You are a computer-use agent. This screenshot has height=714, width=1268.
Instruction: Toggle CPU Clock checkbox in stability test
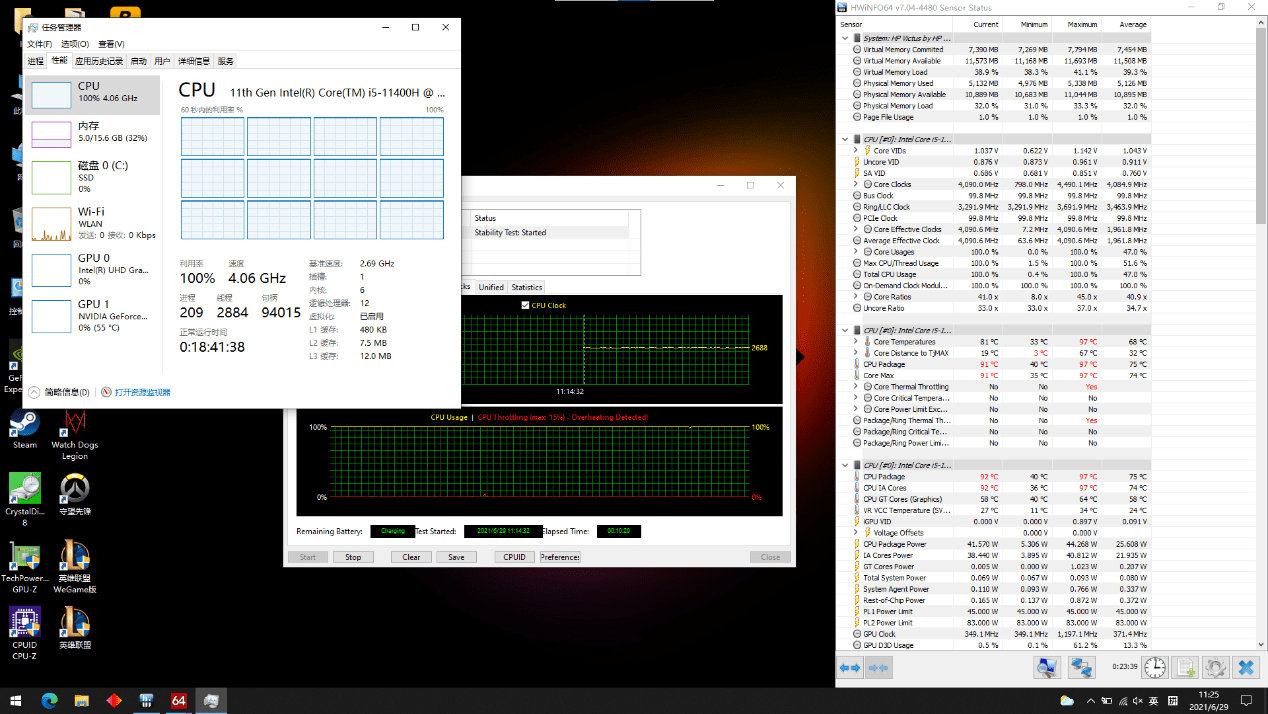point(525,305)
